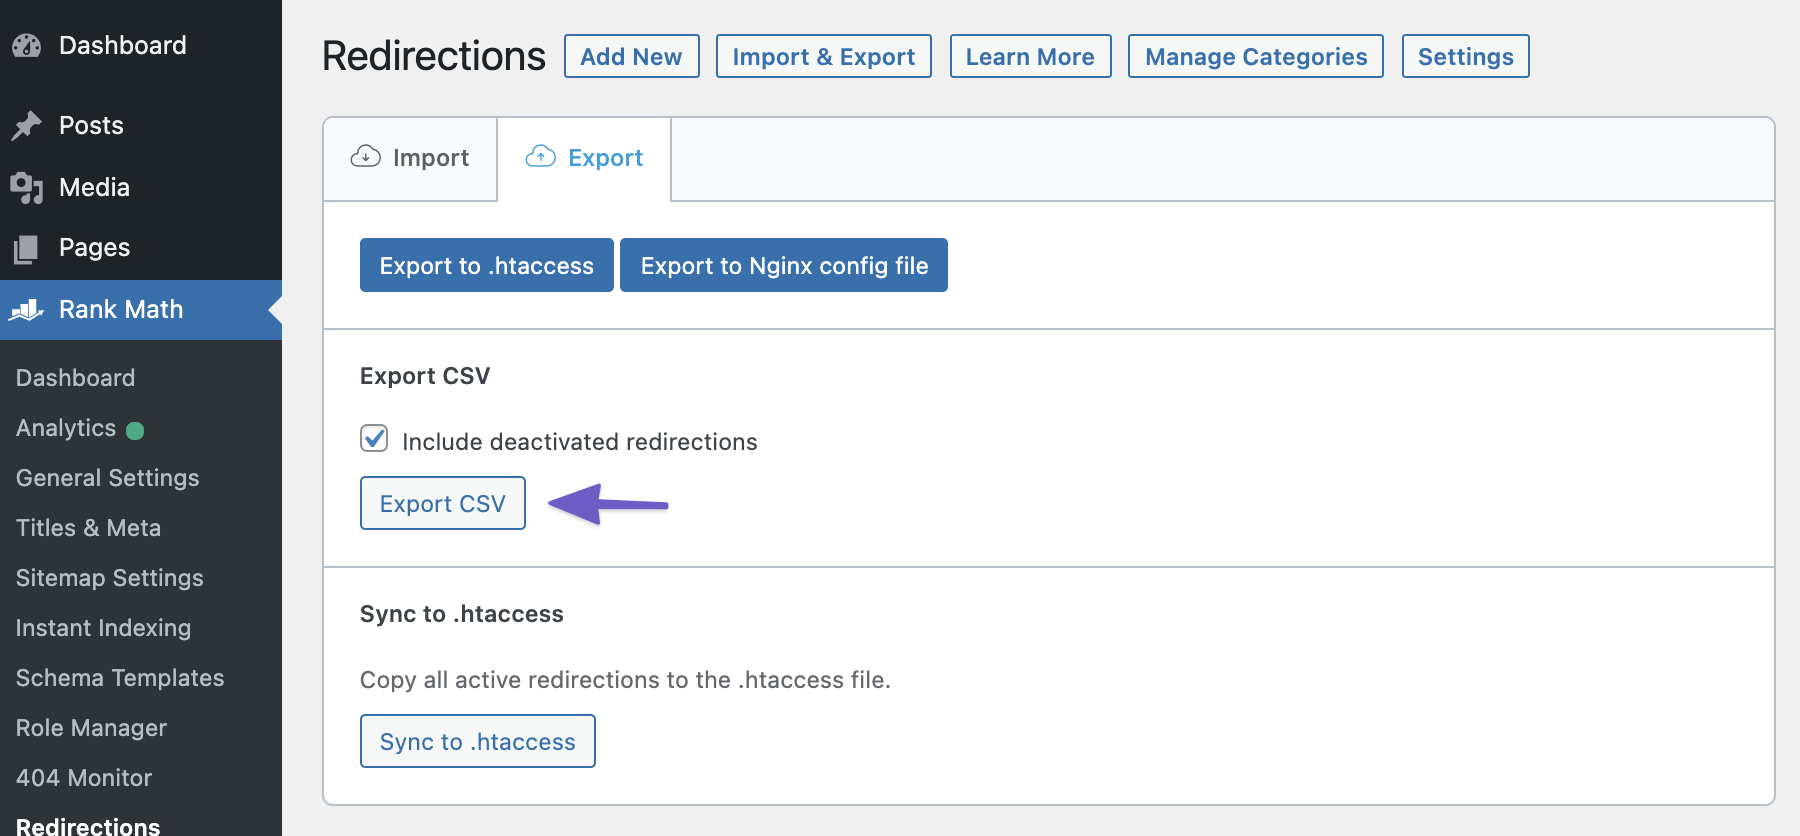The width and height of the screenshot is (1800, 836).
Task: Click the Dashboard gauge icon in sidebar
Action: click(x=27, y=45)
